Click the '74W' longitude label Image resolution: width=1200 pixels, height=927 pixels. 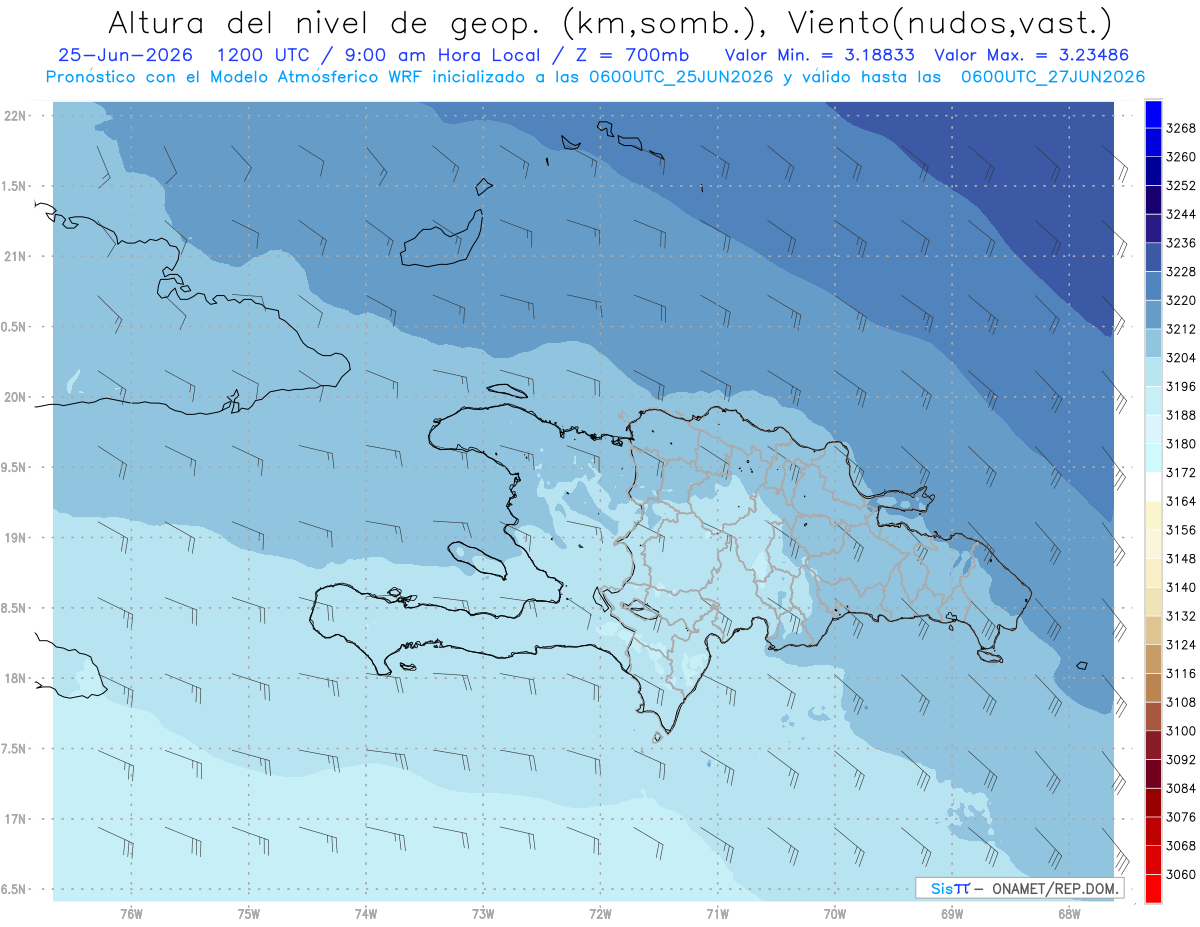point(366,912)
